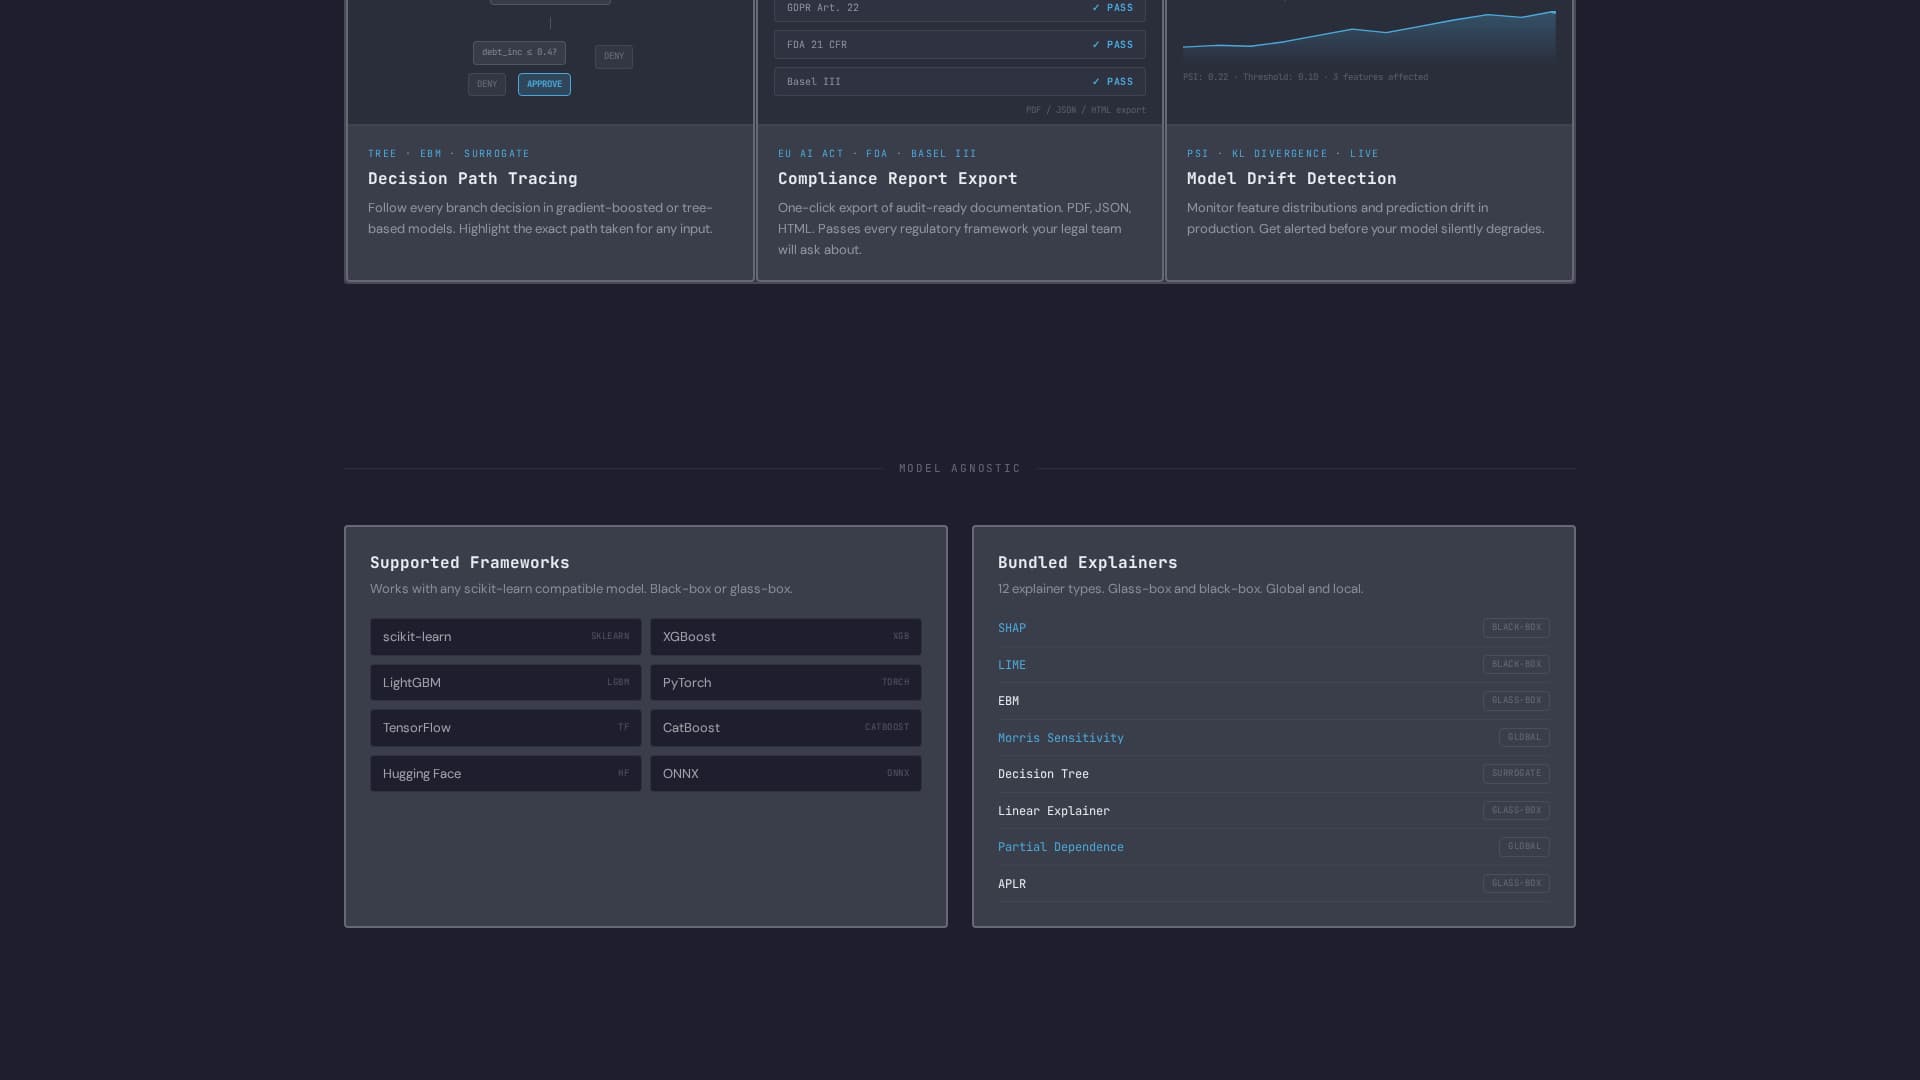The image size is (1920, 1080).
Task: Open the LIME explainer link
Action: coord(1012,665)
